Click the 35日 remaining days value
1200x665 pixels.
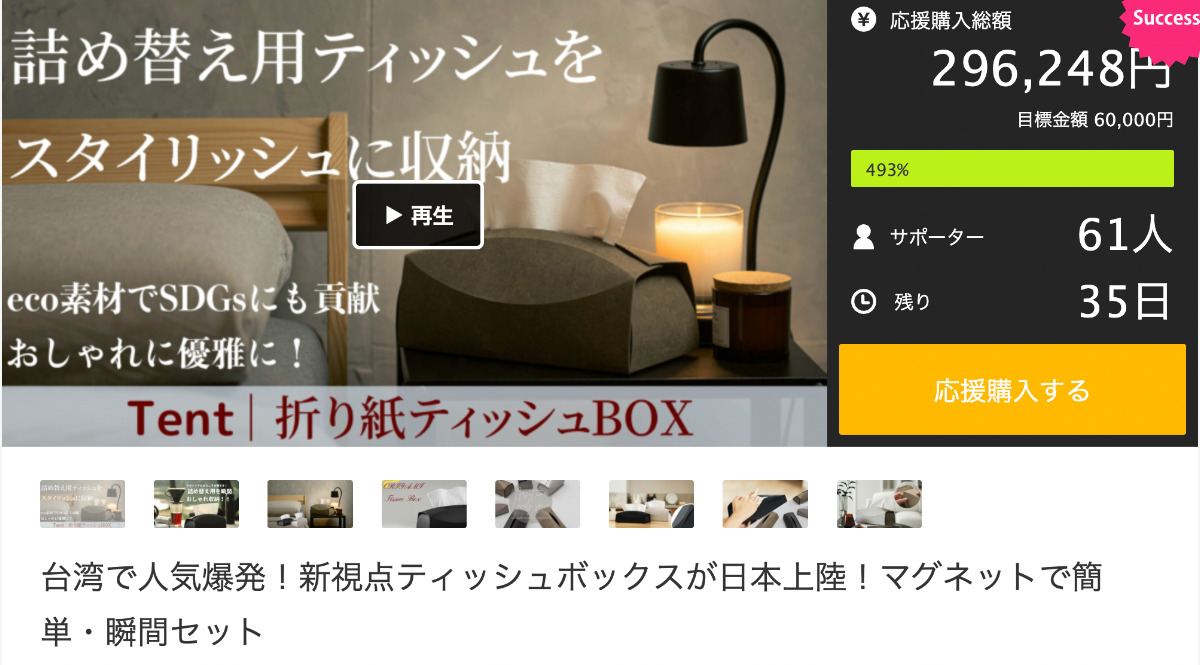click(x=1124, y=300)
